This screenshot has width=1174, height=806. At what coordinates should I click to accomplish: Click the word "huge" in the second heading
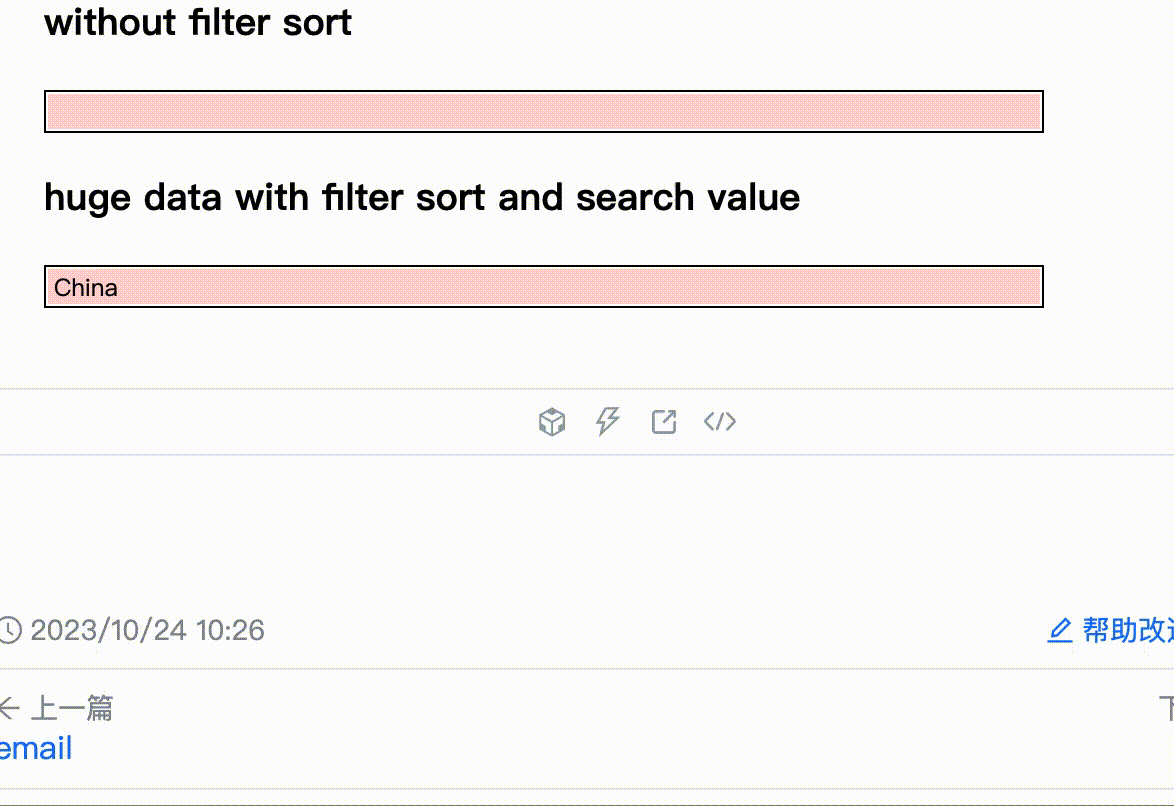(x=87, y=198)
